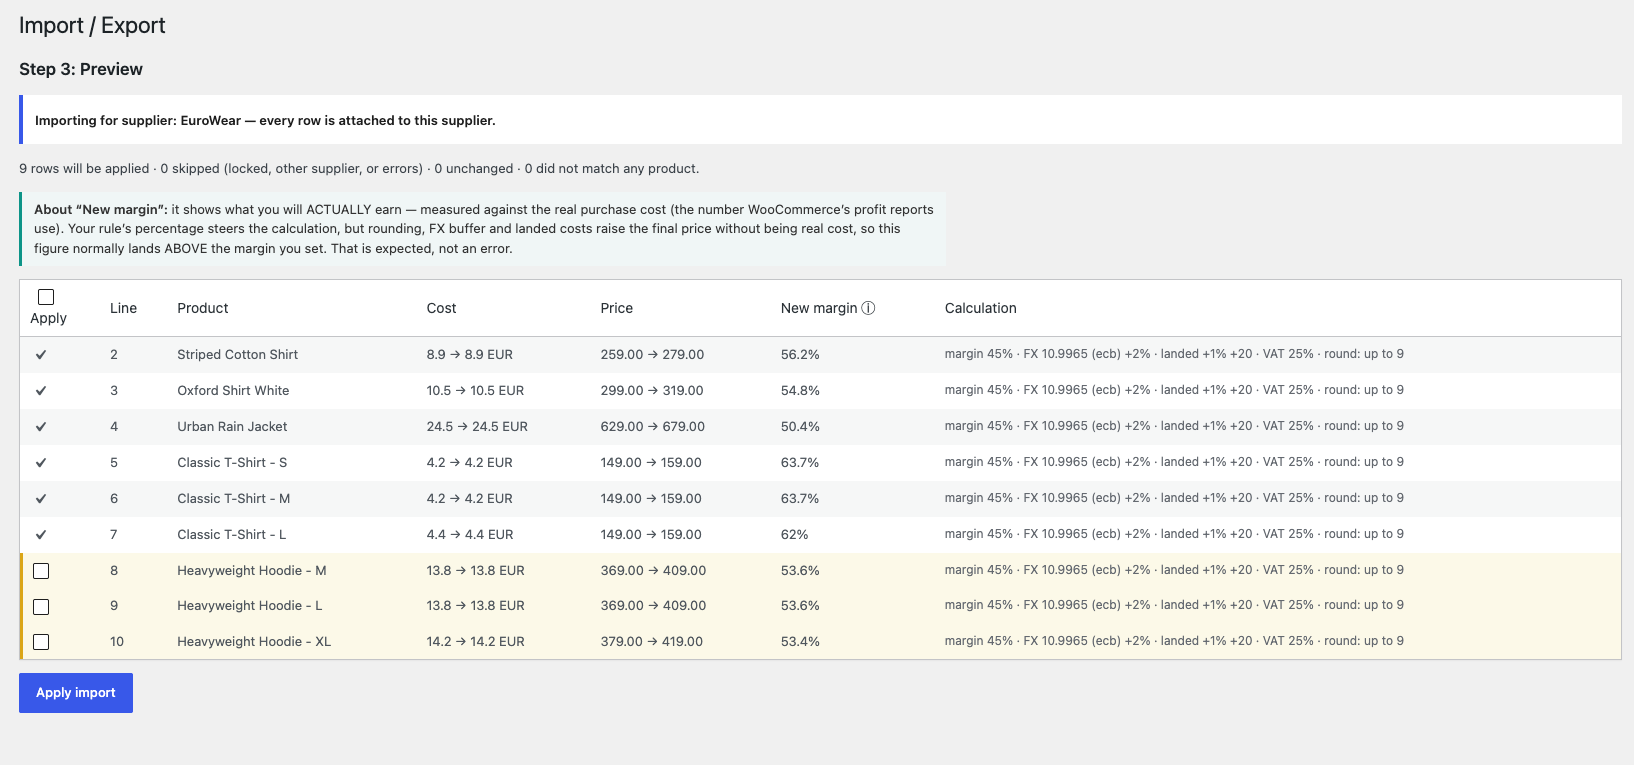Click the checkmark for Urban Rain Jacket row
This screenshot has width=1634, height=765.
[x=41, y=427]
